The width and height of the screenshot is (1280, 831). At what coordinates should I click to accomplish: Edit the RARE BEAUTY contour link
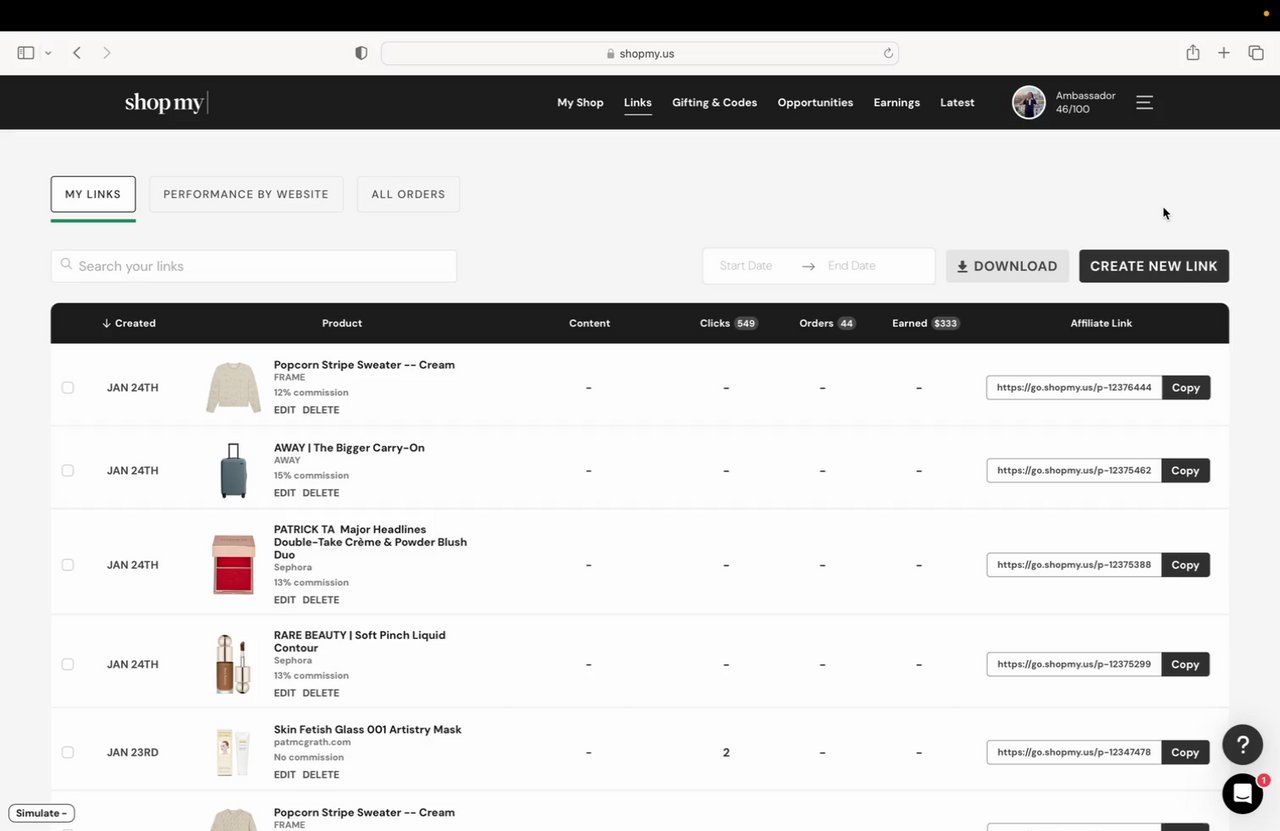pyautogui.click(x=285, y=693)
